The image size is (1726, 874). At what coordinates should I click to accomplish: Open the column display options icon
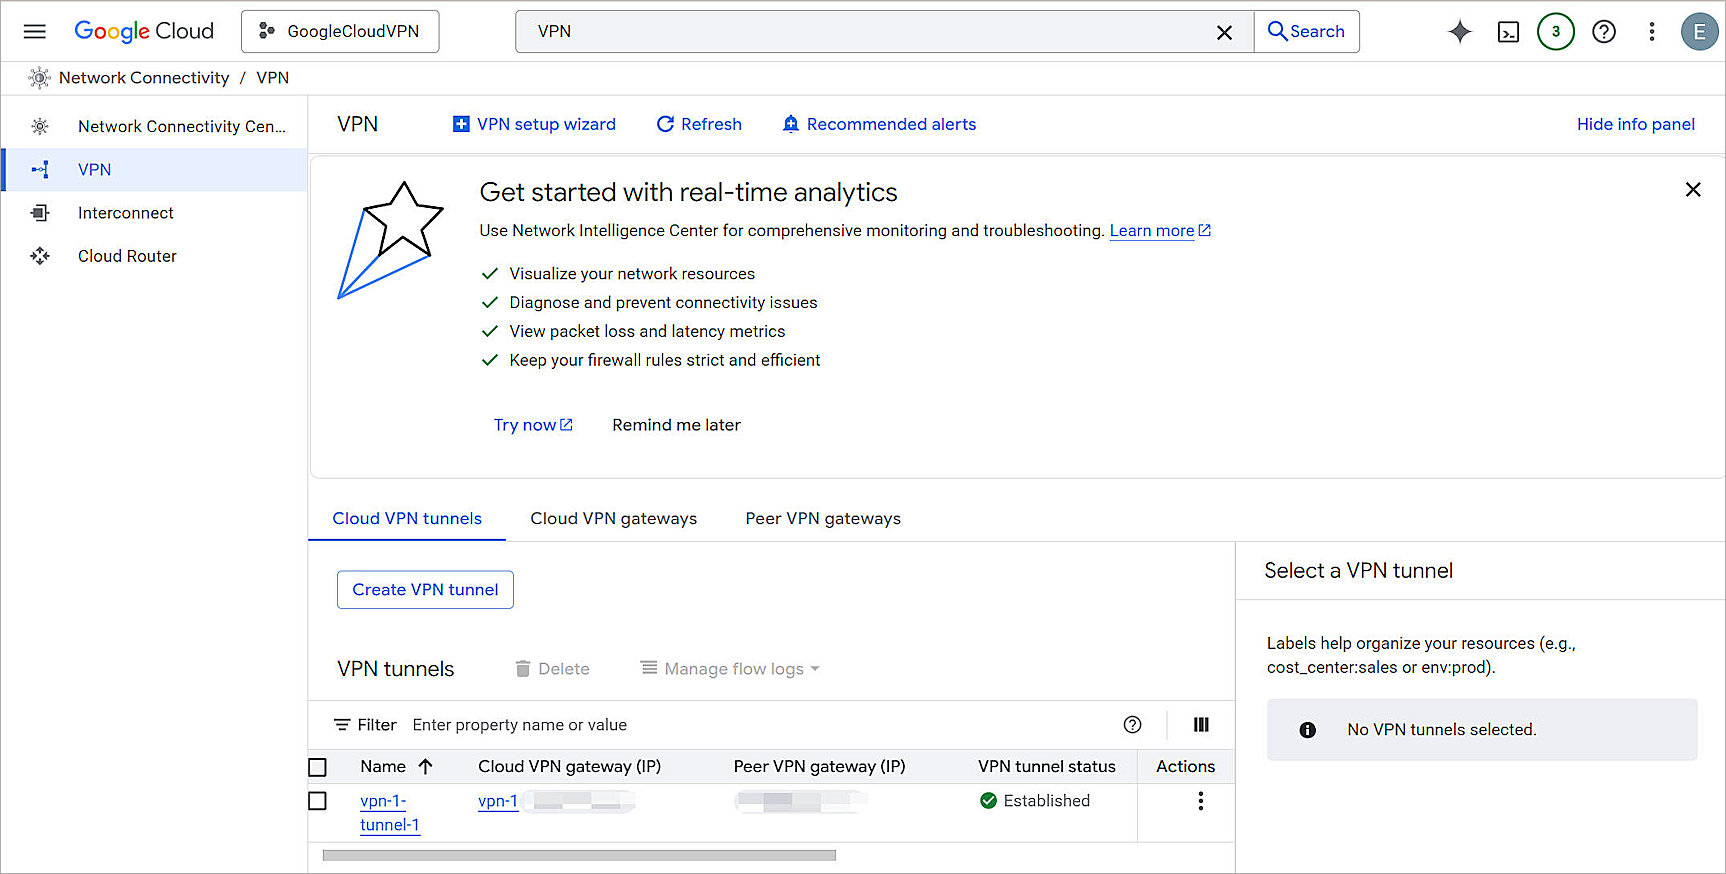[1201, 725]
